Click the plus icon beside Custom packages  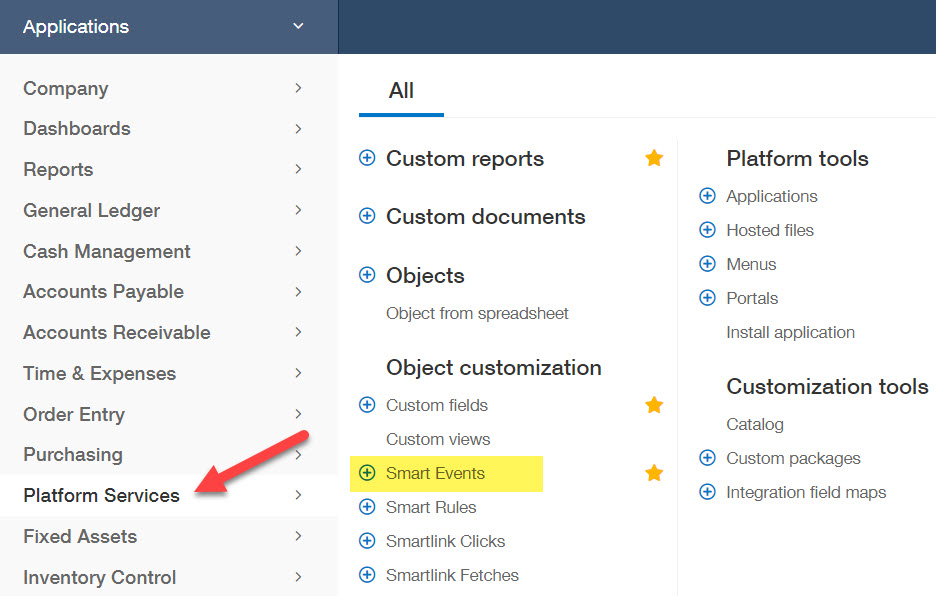tap(707, 458)
